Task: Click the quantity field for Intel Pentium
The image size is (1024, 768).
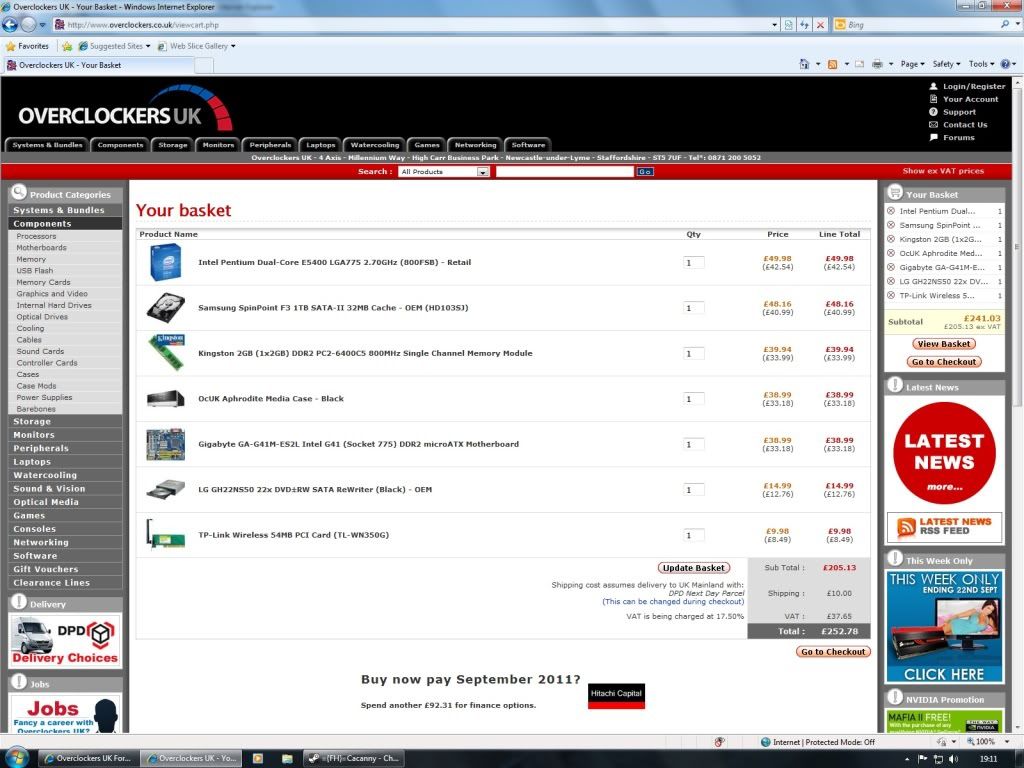Action: (694, 262)
